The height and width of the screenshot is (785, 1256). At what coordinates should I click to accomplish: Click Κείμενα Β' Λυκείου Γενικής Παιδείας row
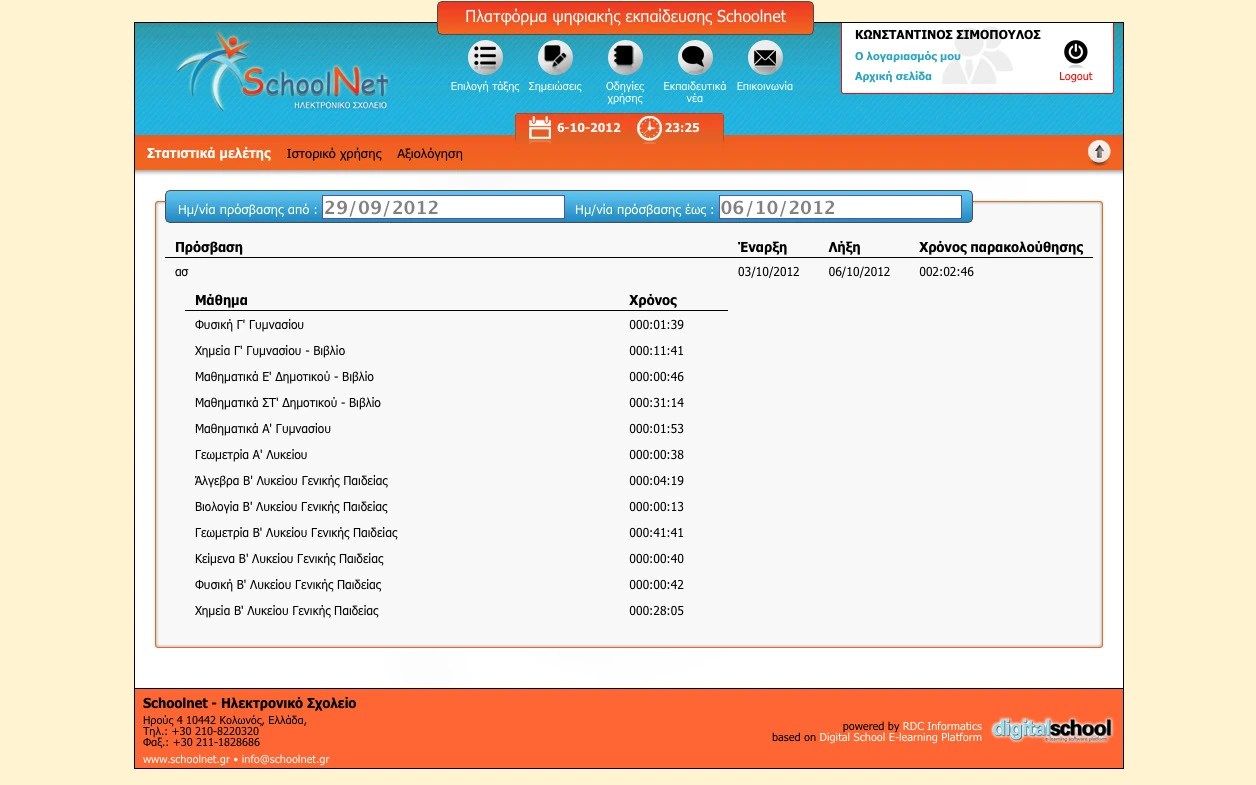click(x=456, y=559)
